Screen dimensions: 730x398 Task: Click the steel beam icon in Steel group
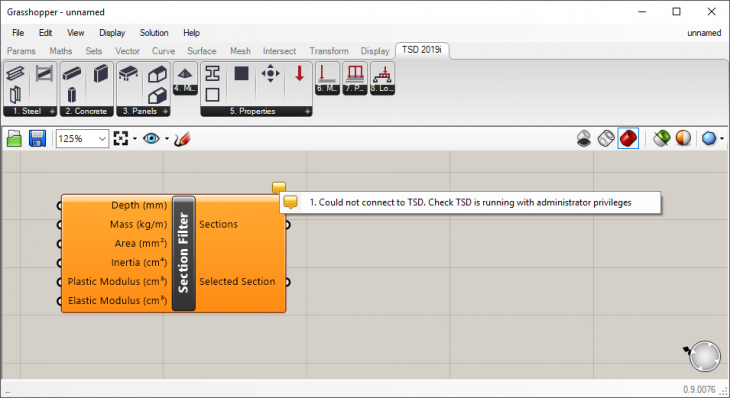15,74
